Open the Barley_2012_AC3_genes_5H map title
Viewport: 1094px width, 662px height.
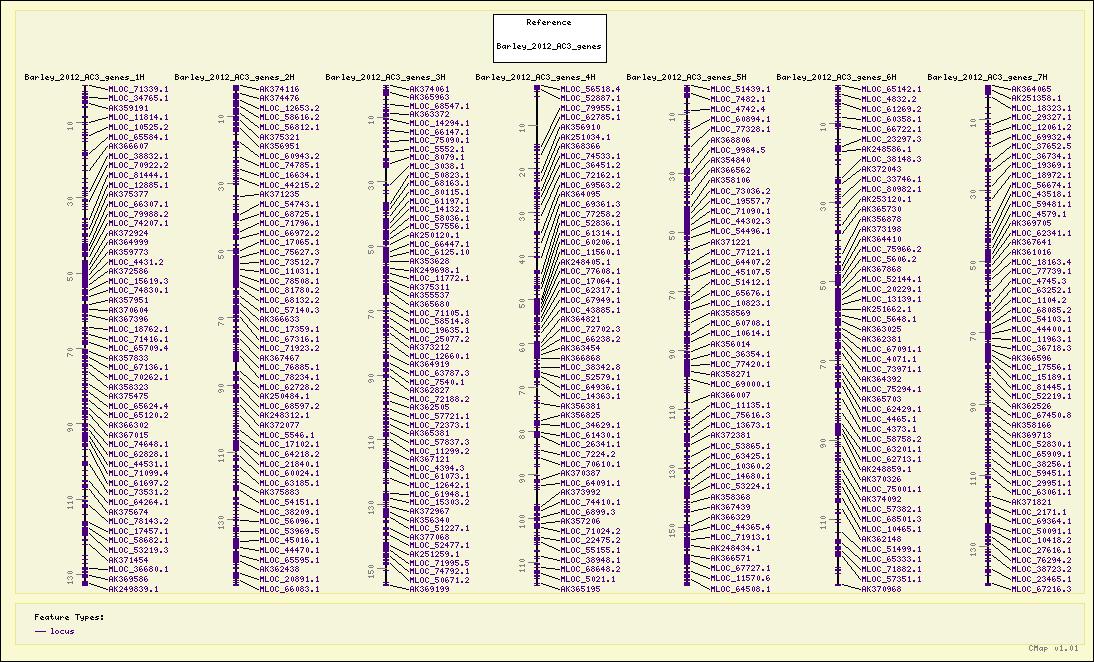pos(686,77)
